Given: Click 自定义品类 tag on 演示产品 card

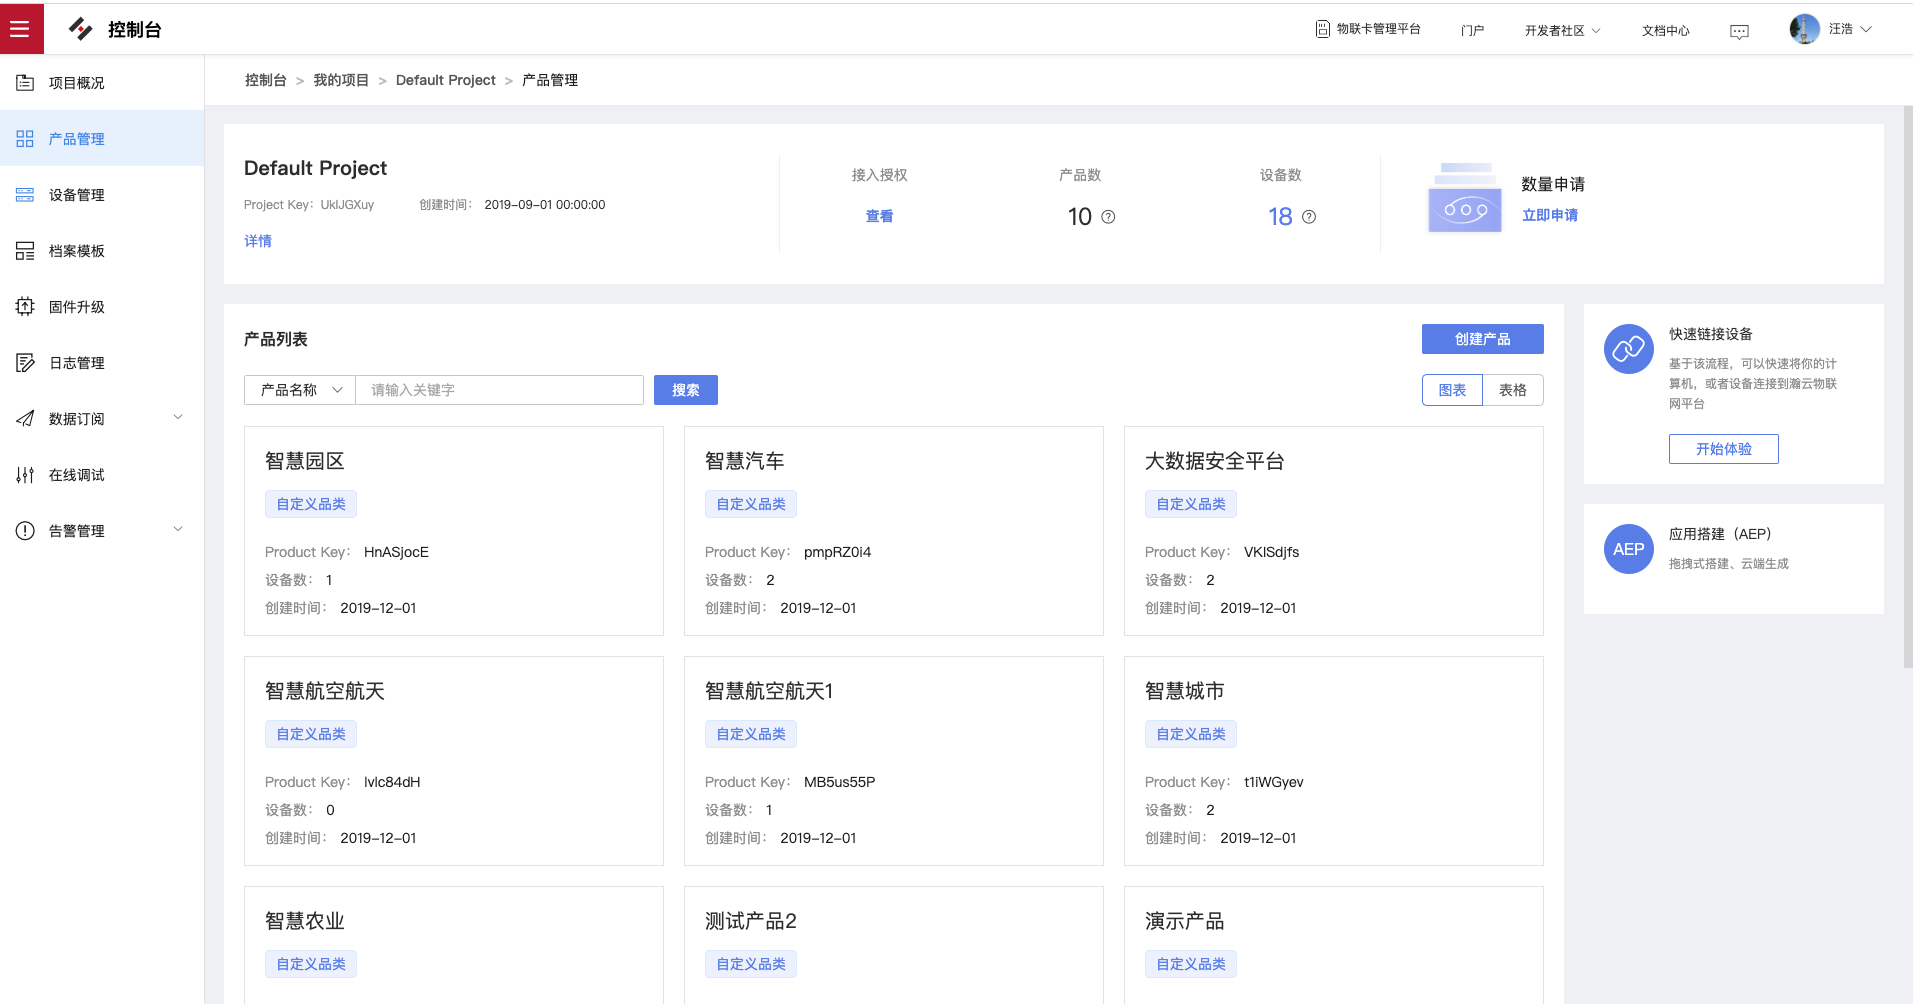Looking at the screenshot, I should [1191, 964].
